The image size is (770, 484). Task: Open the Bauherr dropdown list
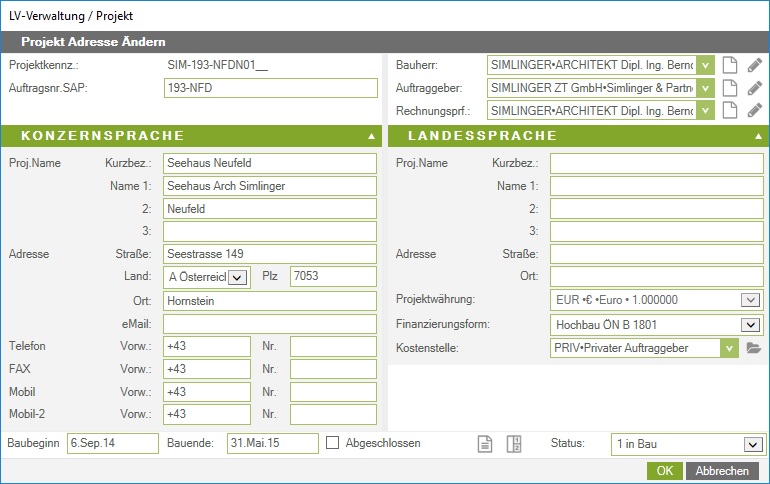tap(706, 65)
